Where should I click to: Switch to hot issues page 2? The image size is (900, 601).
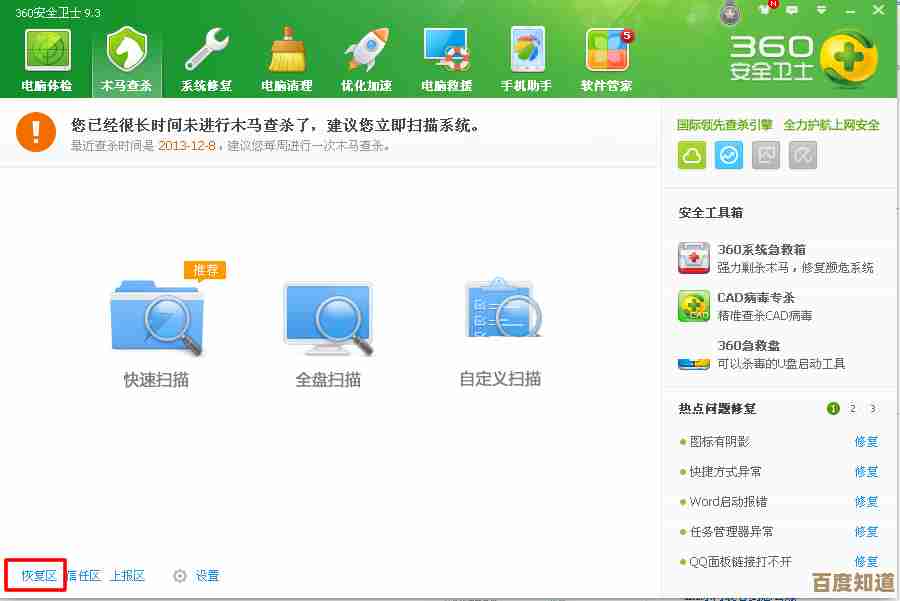pos(853,408)
